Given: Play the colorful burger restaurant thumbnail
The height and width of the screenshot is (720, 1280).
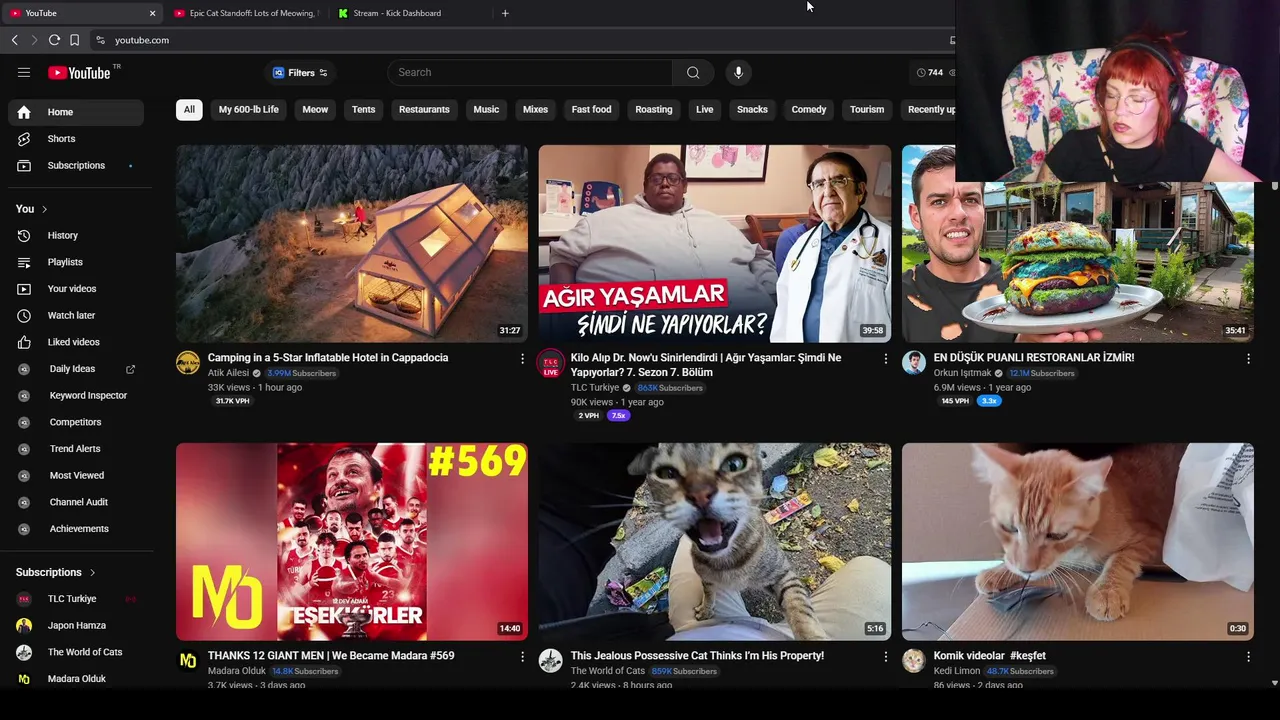Looking at the screenshot, I should [1078, 244].
